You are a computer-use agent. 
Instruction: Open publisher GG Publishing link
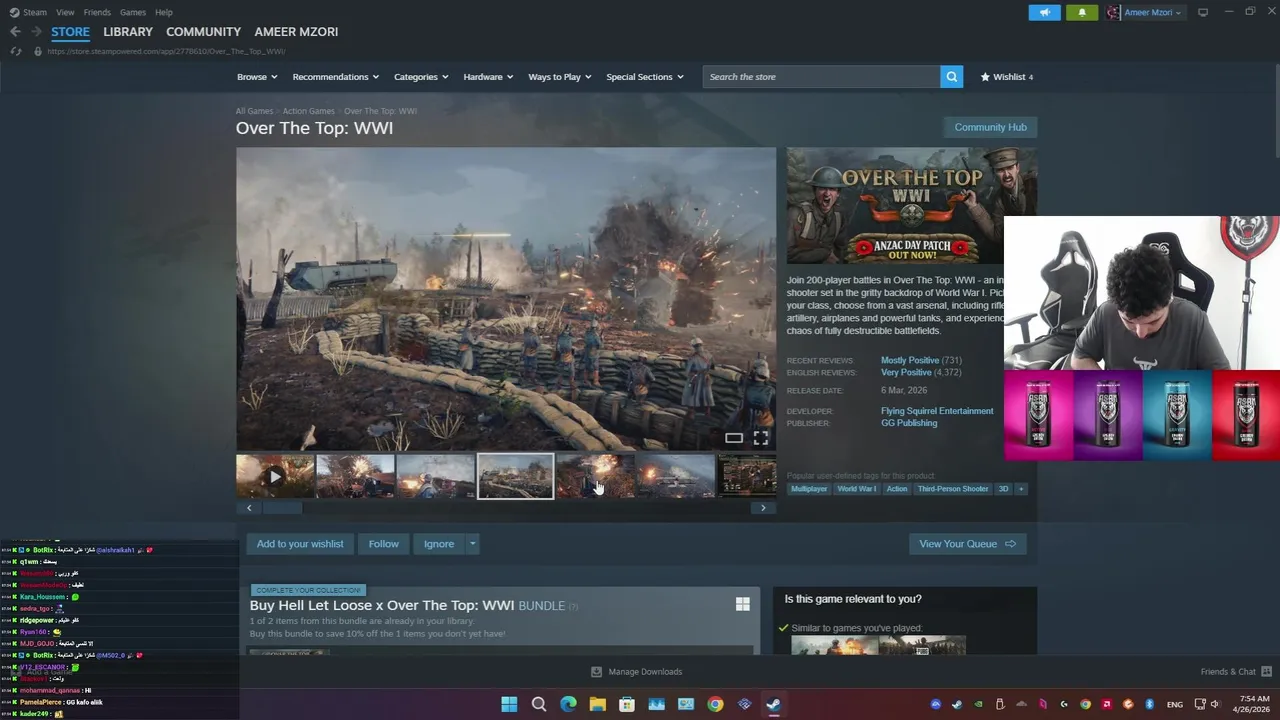(x=909, y=423)
